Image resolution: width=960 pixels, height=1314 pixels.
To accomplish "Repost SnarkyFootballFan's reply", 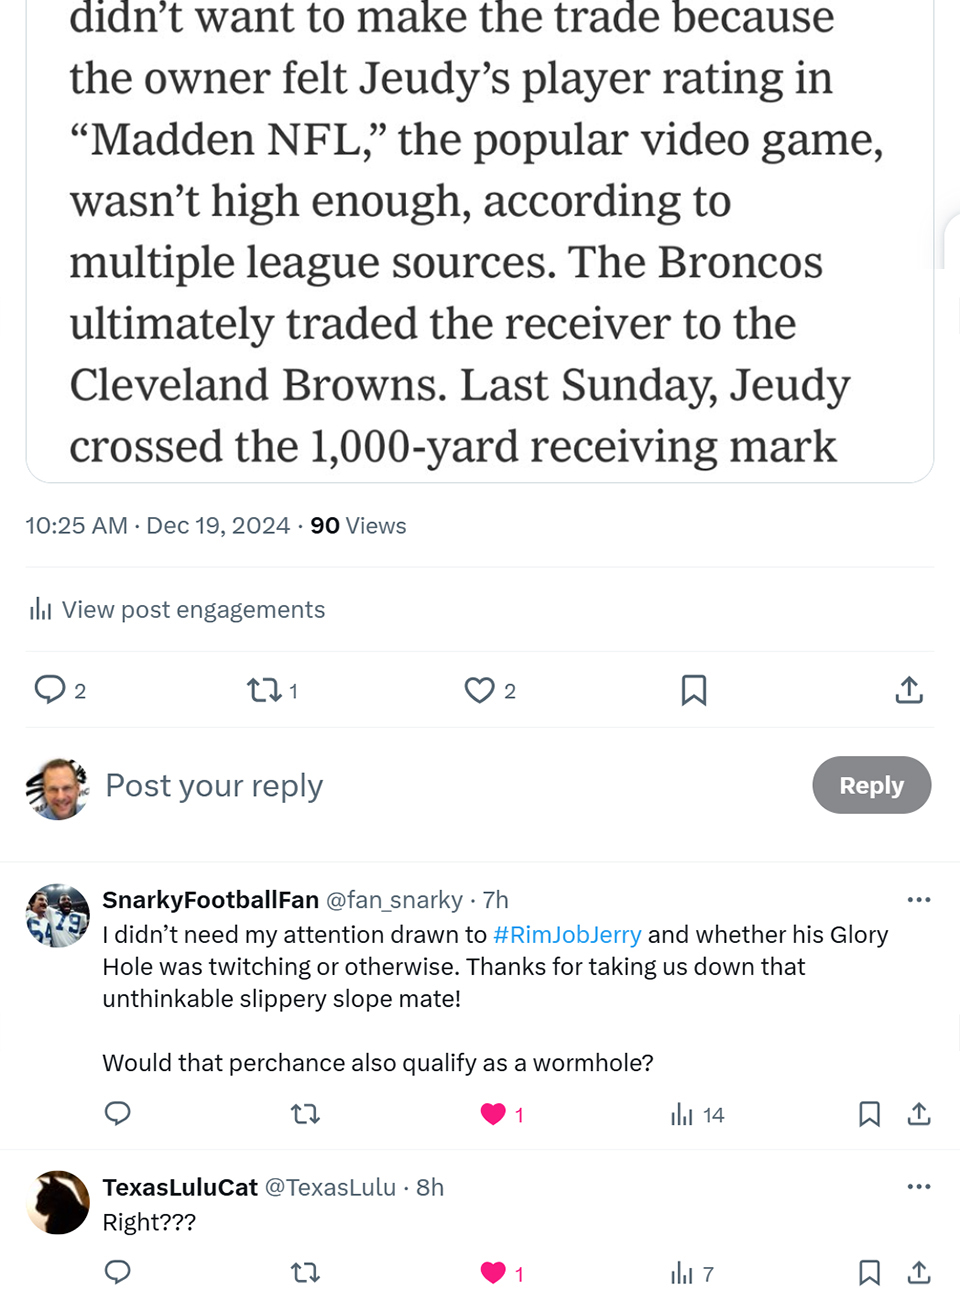I will click(305, 1114).
